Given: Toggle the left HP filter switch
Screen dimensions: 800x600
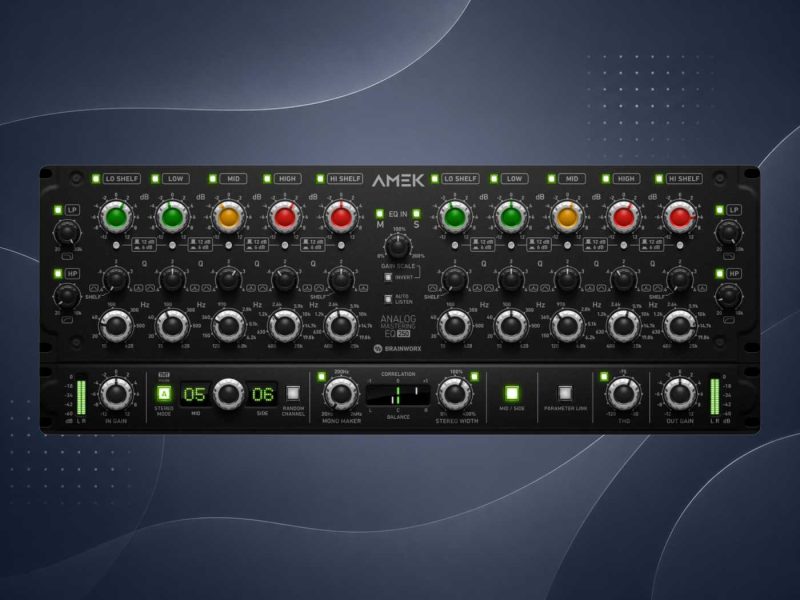Looking at the screenshot, I should pyautogui.click(x=58, y=274).
